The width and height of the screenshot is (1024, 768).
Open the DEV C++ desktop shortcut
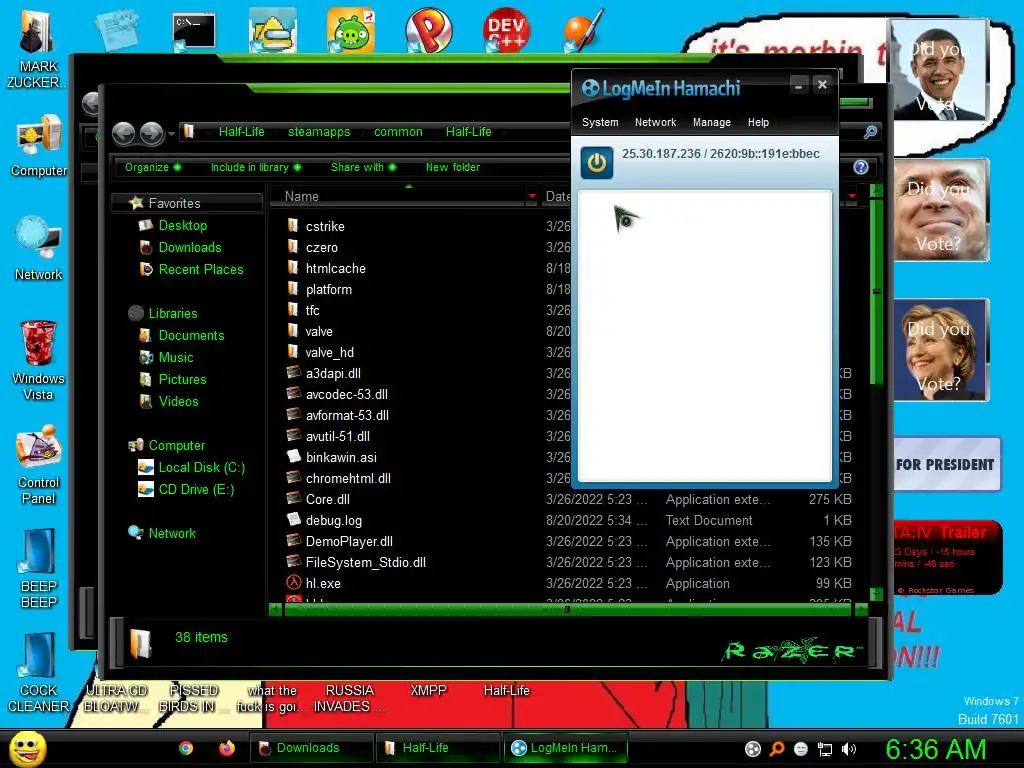(506, 30)
